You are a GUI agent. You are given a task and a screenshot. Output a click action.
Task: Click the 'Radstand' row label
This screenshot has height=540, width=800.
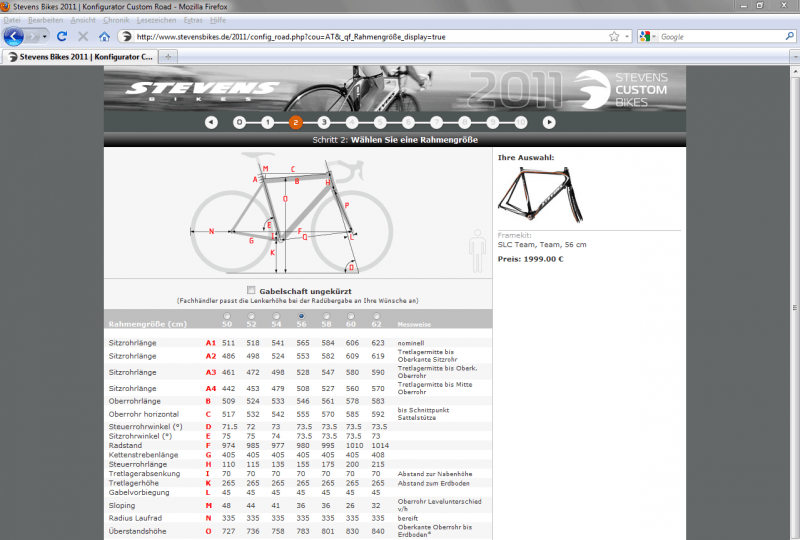(125, 445)
